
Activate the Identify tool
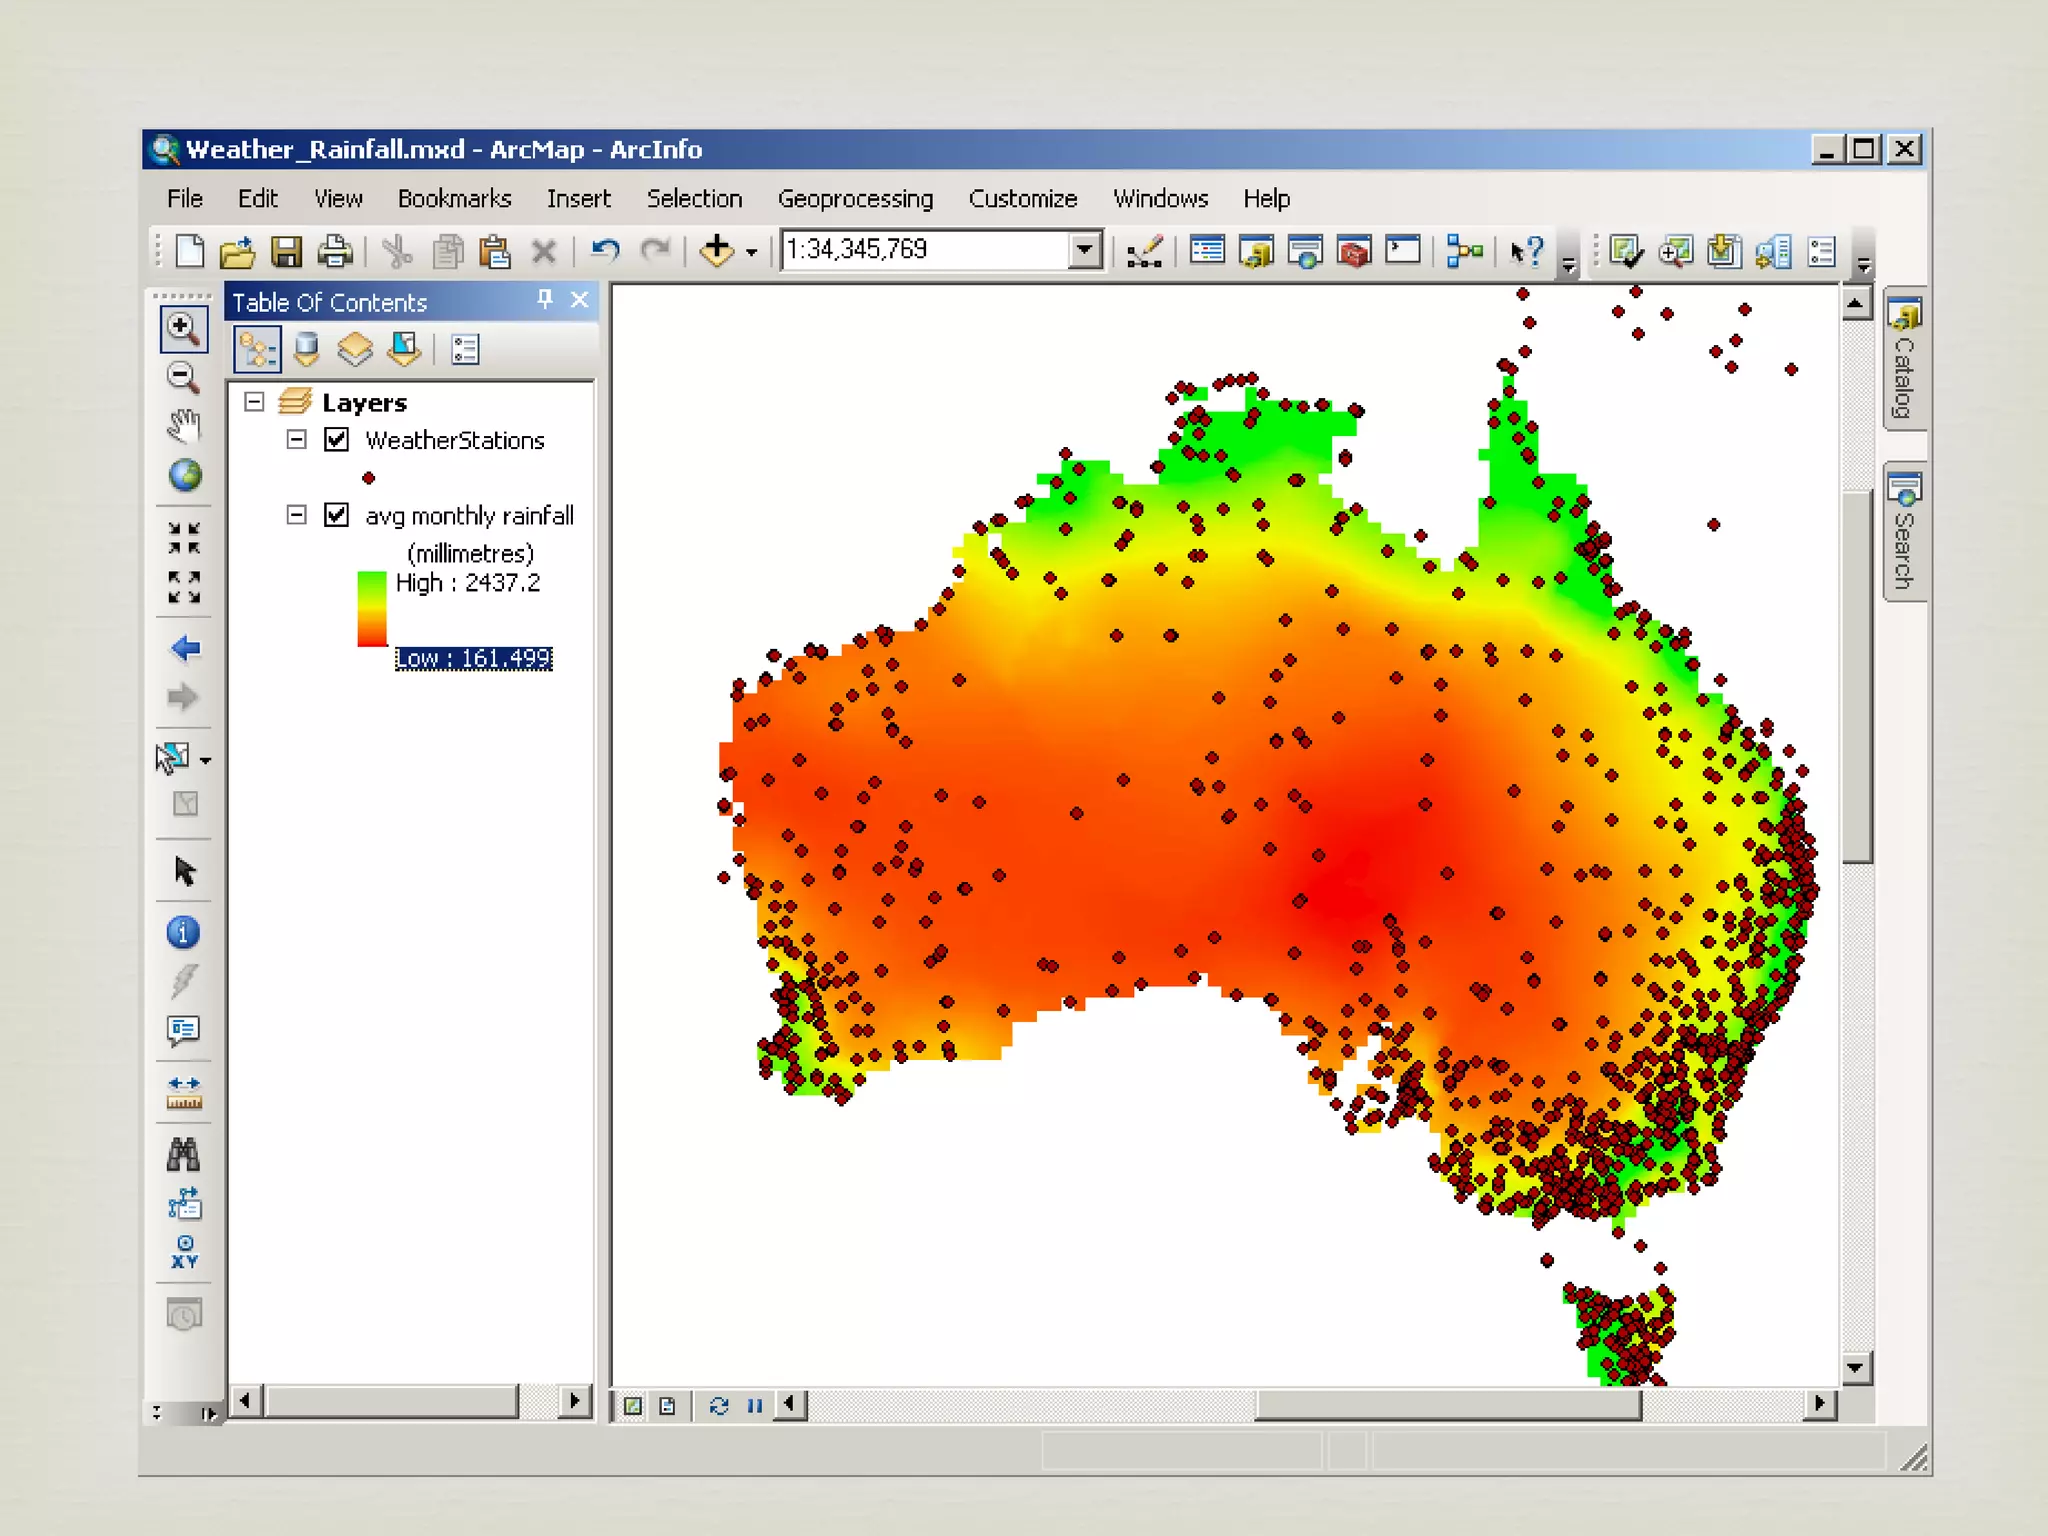point(183,933)
